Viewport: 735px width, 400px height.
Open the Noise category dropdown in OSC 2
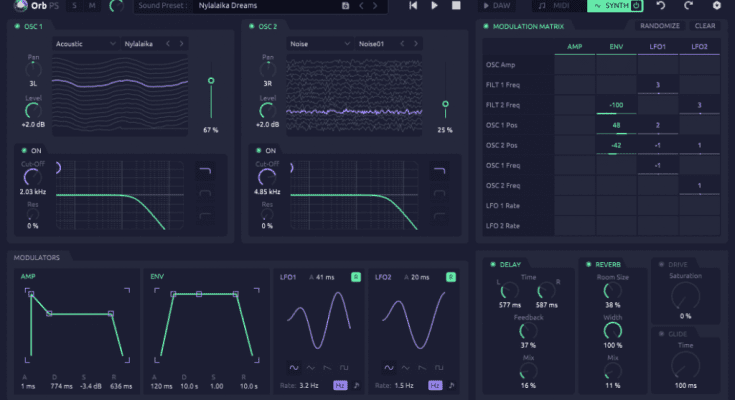(318, 44)
